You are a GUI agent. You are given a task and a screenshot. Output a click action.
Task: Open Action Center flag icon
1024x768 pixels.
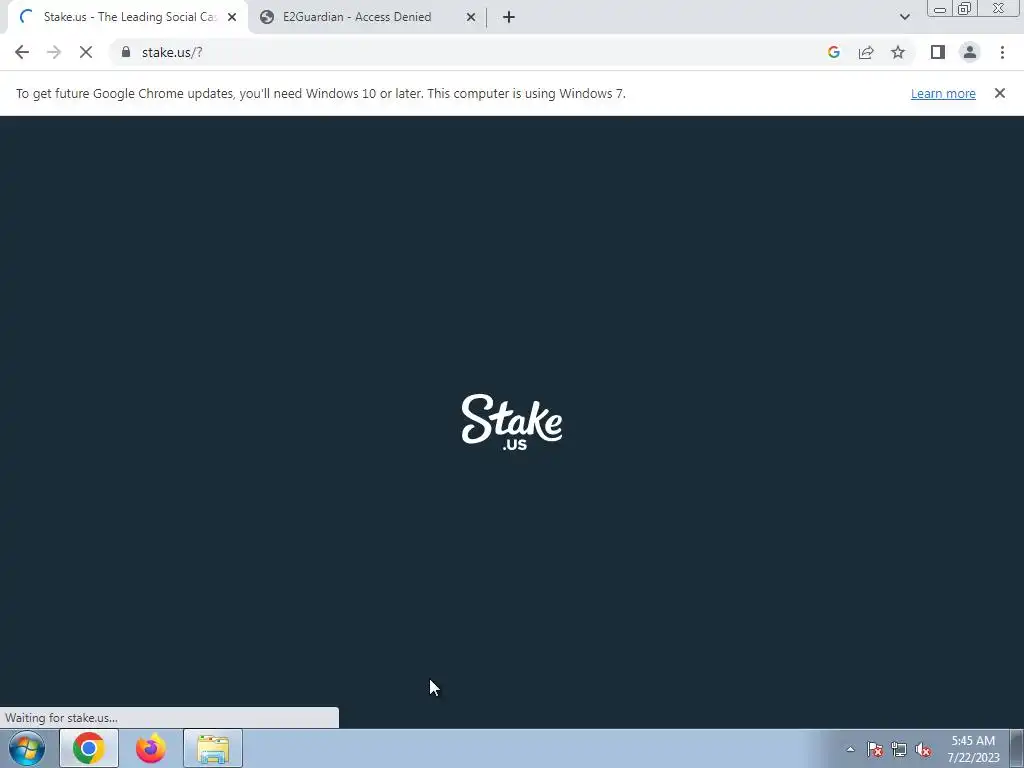[875, 750]
